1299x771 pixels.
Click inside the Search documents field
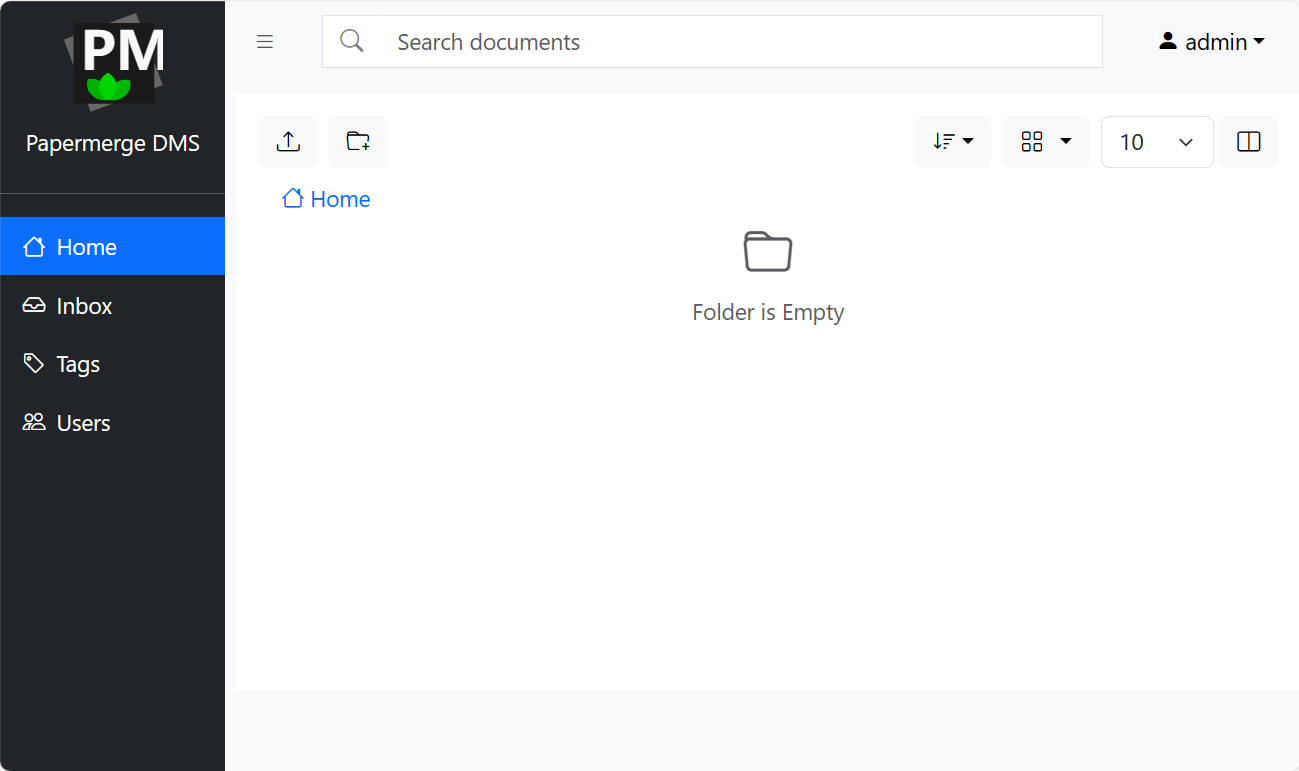(740, 42)
